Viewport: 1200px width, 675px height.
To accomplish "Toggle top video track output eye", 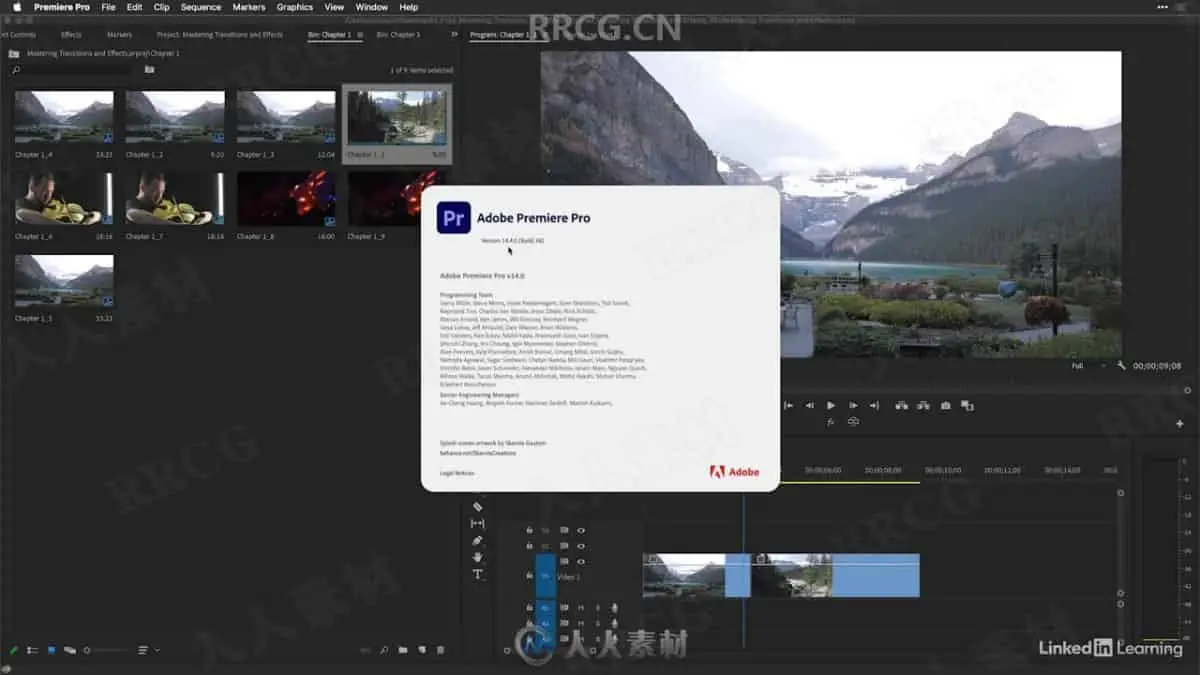I will [x=581, y=530].
